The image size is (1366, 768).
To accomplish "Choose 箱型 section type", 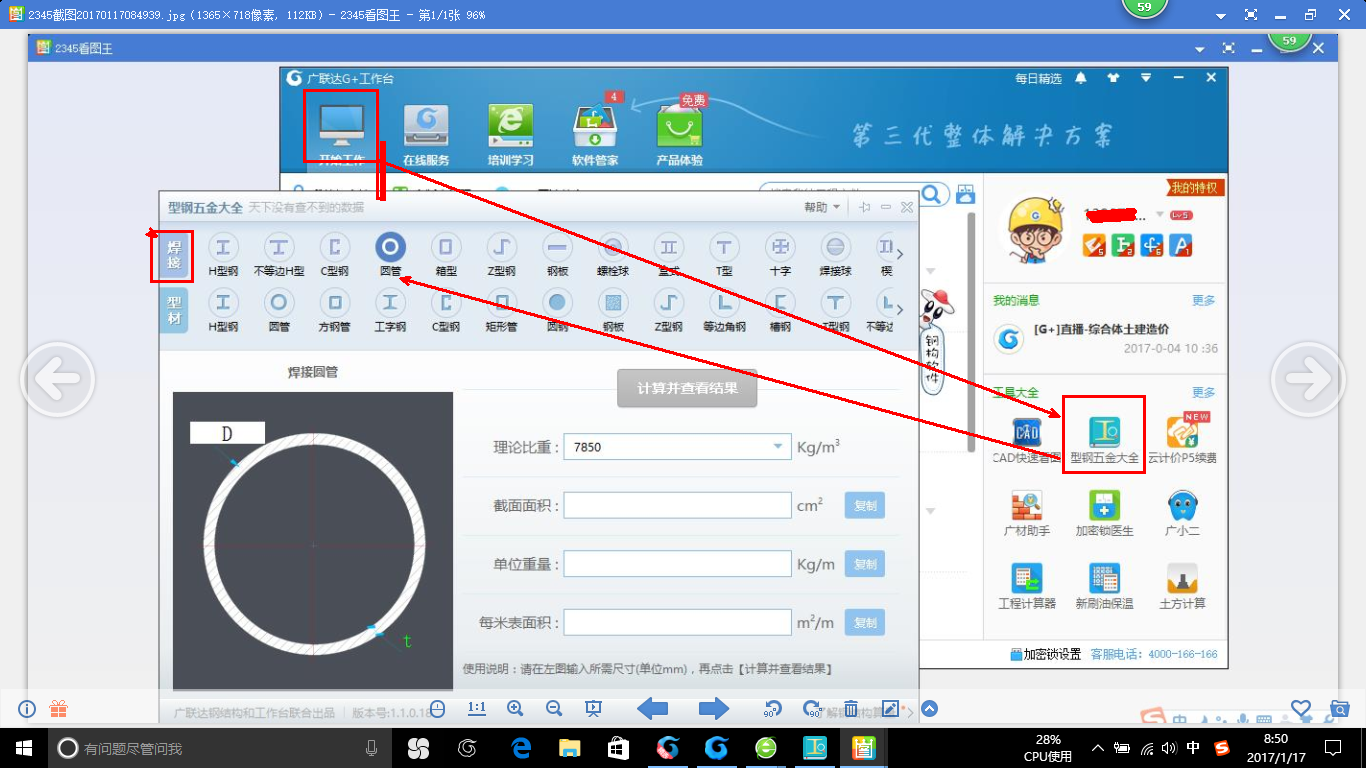I will 446,255.
